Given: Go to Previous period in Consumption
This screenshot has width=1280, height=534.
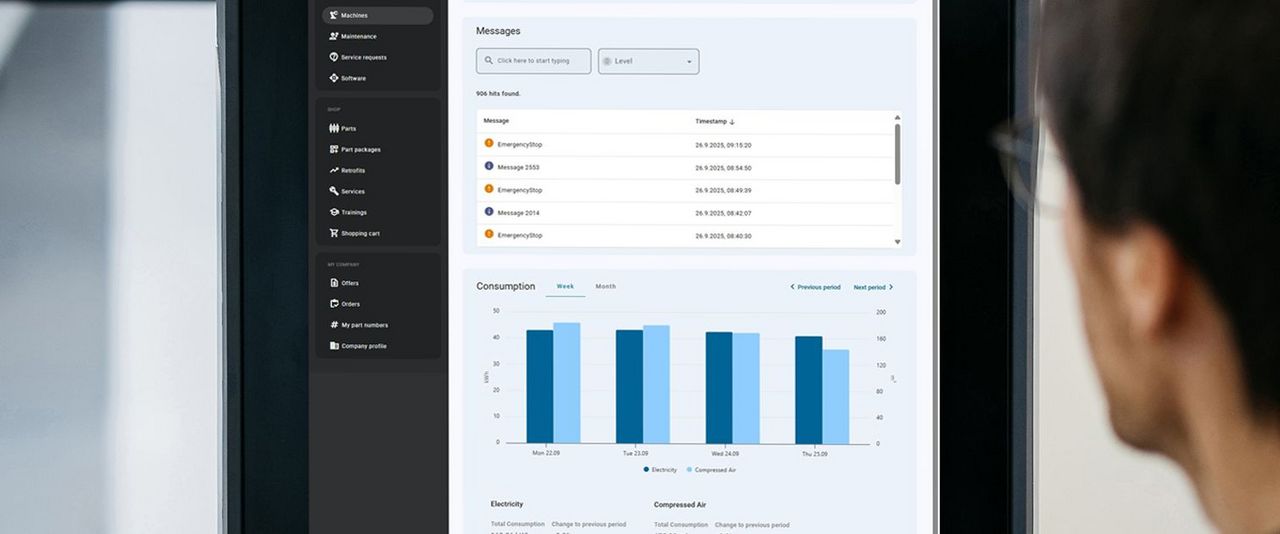Looking at the screenshot, I should (816, 288).
